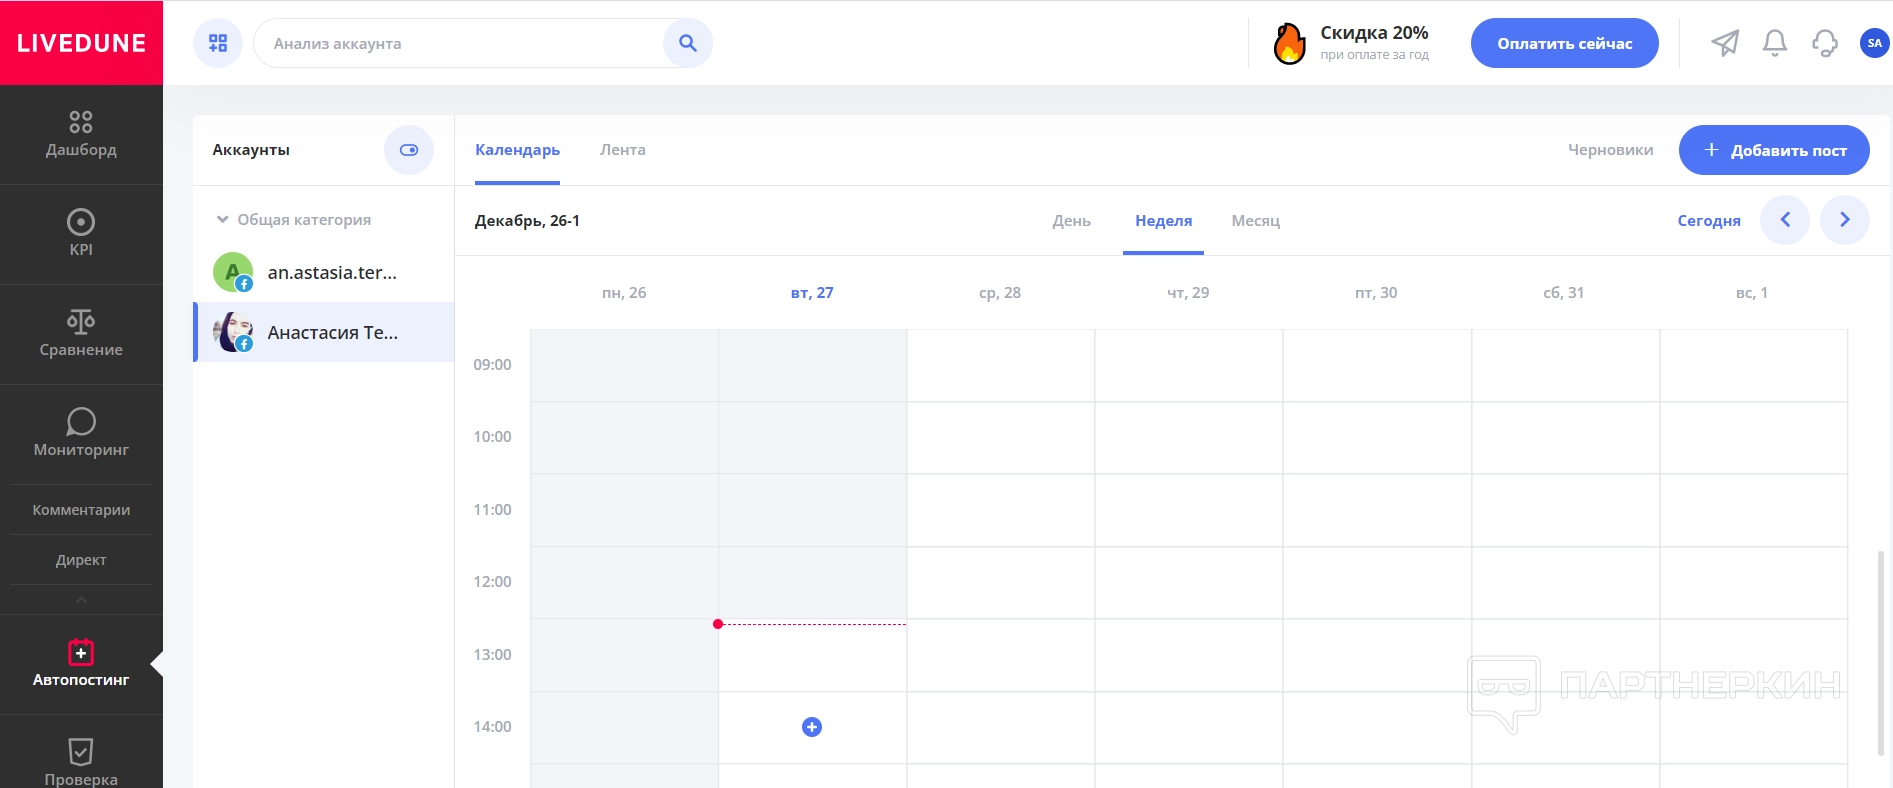Open the Дашборд sidebar section
Viewport: 1893px width, 788px height.
[x=81, y=135]
